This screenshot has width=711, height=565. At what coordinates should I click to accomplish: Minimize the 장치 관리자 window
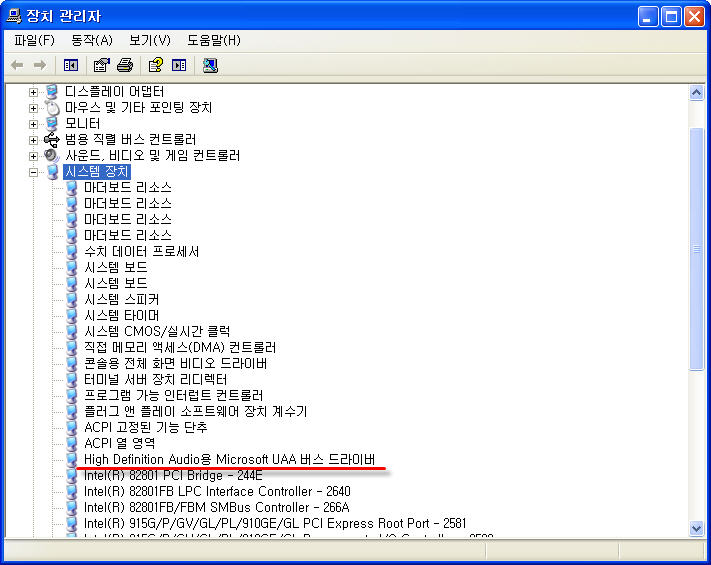click(648, 17)
